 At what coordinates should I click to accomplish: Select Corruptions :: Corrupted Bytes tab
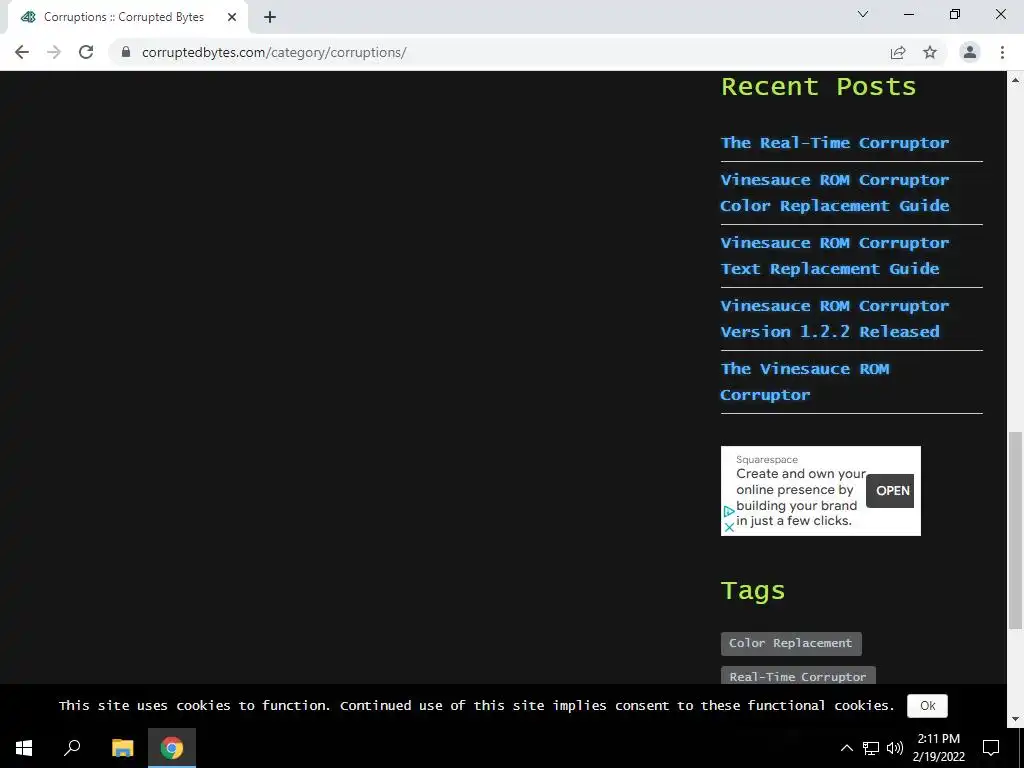tap(124, 17)
